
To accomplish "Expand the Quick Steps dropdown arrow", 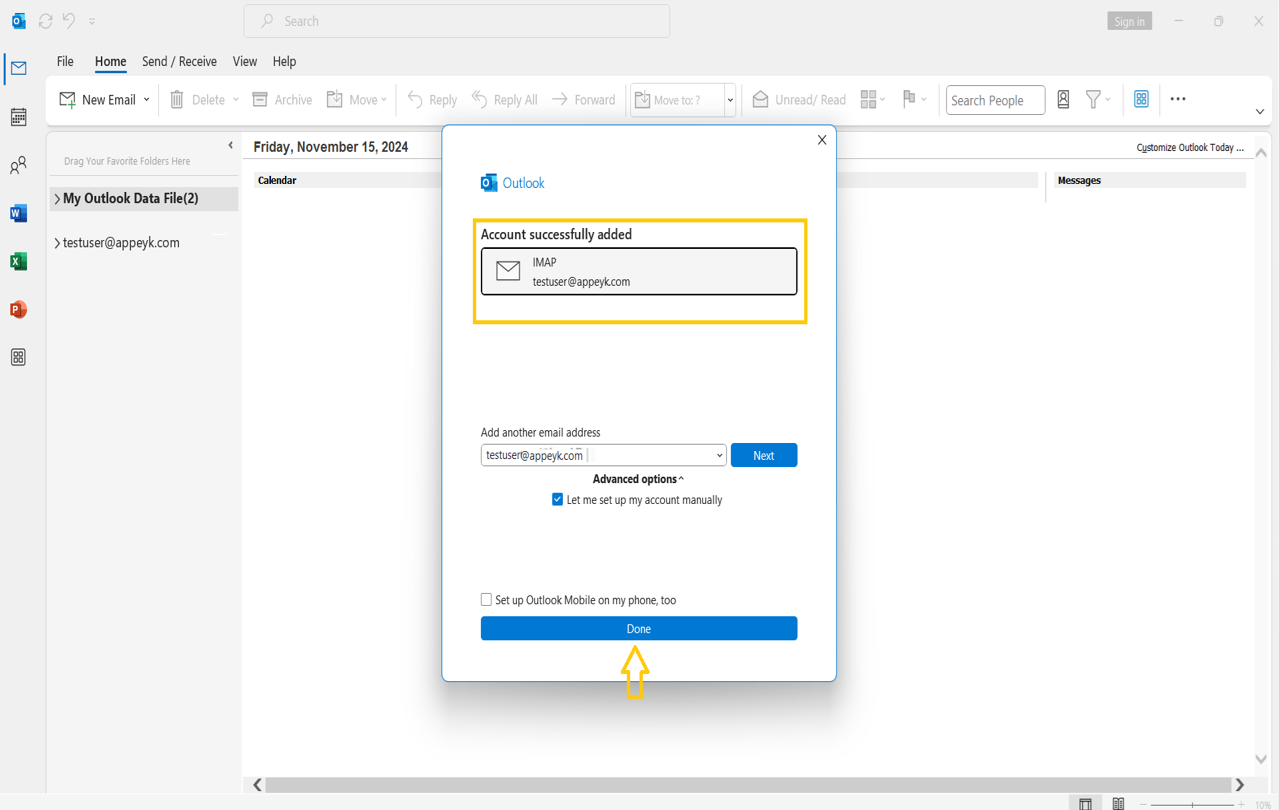I will point(731,100).
